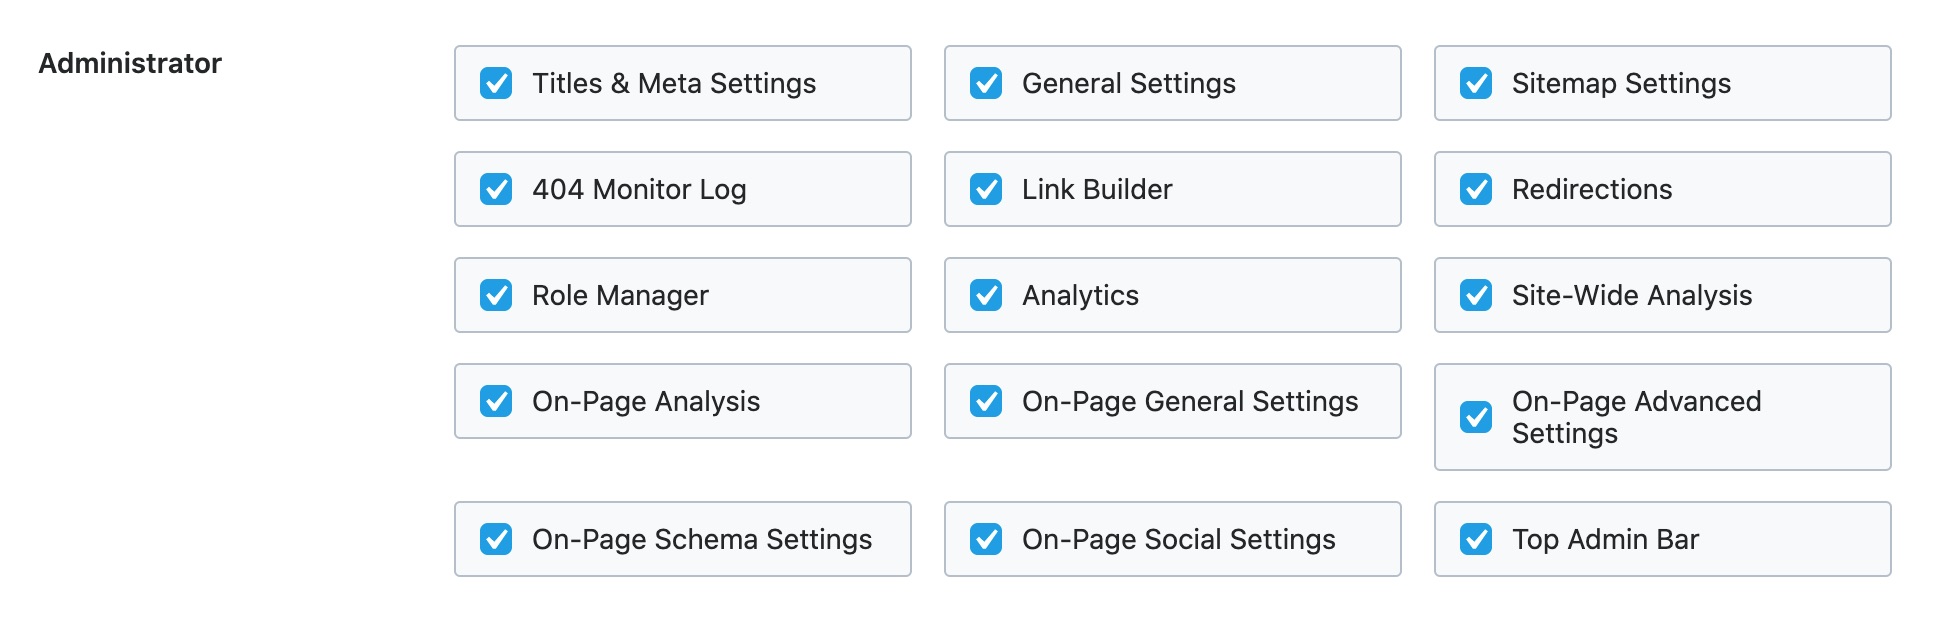Uncheck On-Page Analysis option
The width and height of the screenshot is (1959, 627).
(496, 401)
